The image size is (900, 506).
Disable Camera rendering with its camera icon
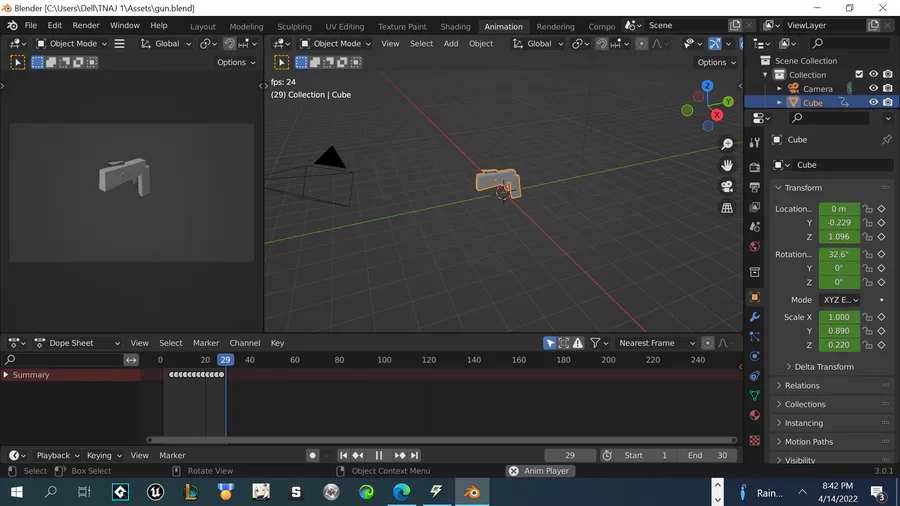click(887, 88)
